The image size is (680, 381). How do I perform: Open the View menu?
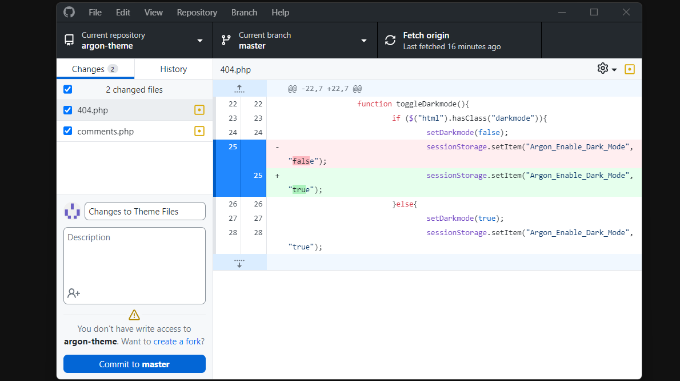[x=154, y=13]
